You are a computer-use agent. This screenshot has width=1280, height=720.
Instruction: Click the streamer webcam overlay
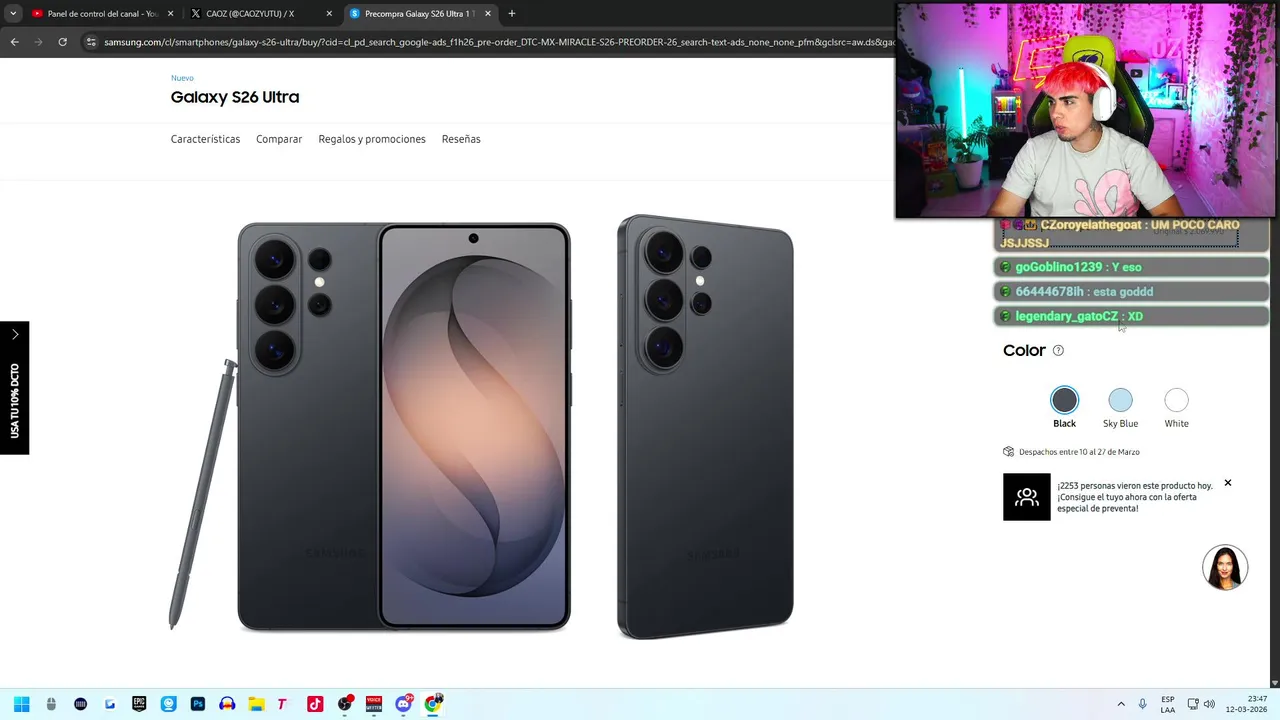pyautogui.click(x=1085, y=109)
